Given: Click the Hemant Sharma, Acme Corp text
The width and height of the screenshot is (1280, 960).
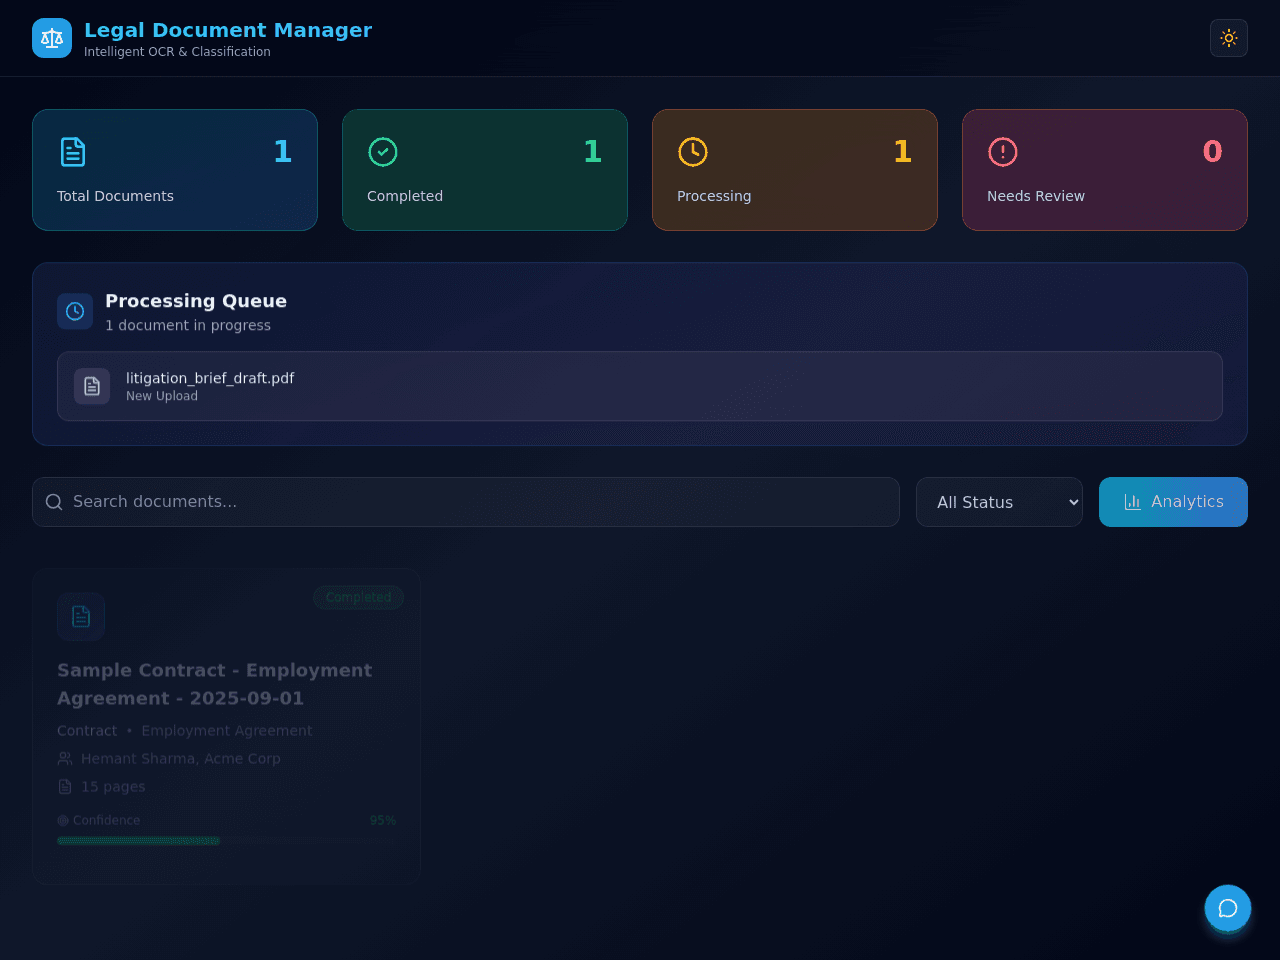Looking at the screenshot, I should (181, 759).
